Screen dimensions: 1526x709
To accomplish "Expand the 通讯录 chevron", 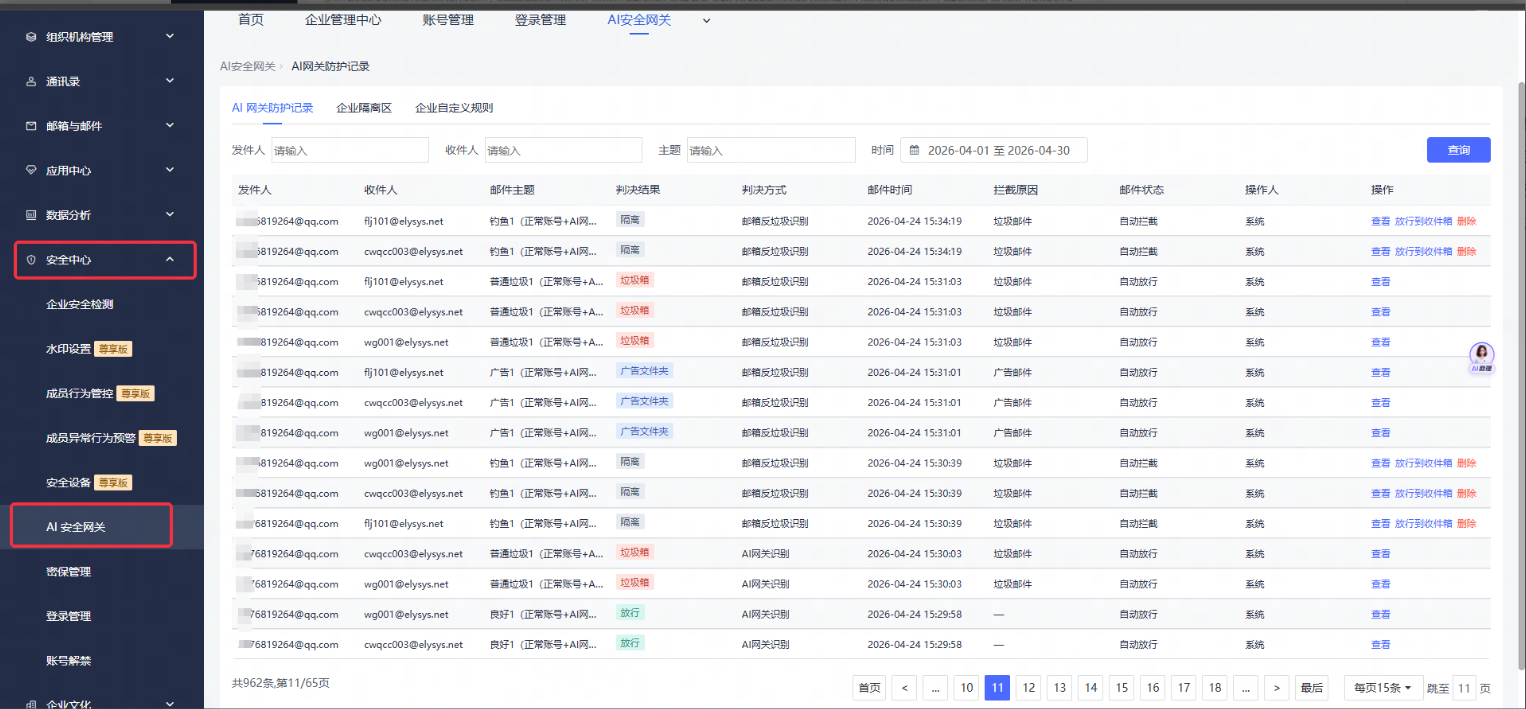I will pyautogui.click(x=170, y=81).
